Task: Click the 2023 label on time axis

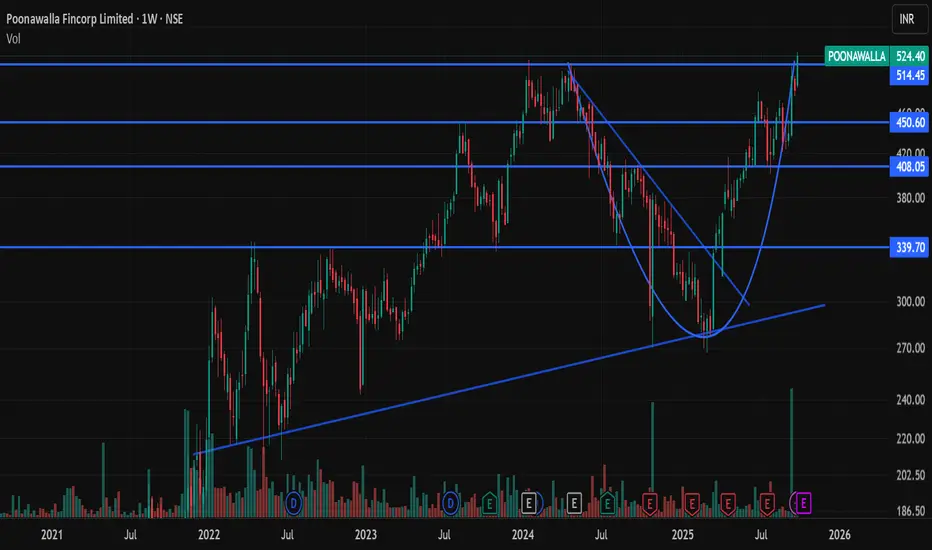Action: point(366,535)
